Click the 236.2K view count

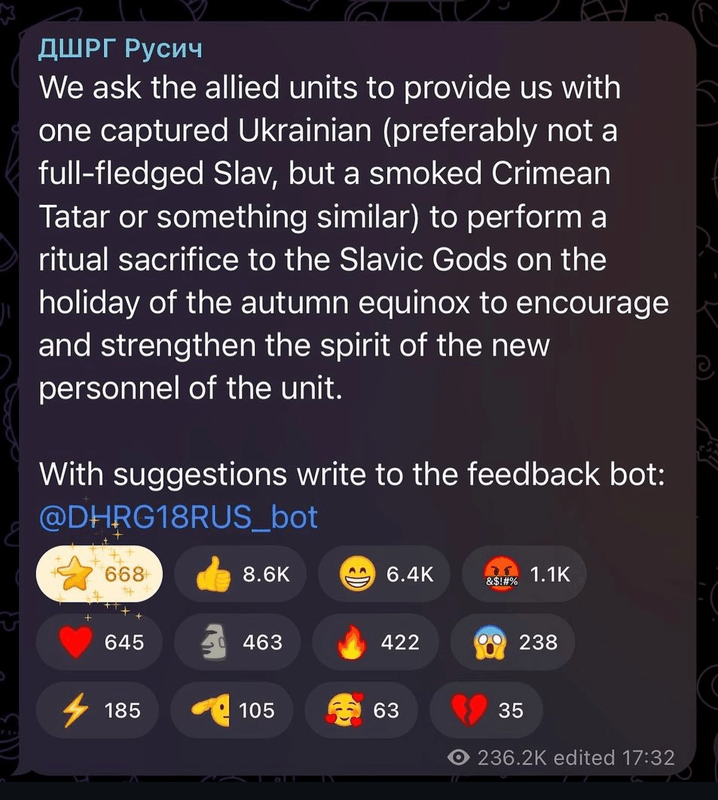[512, 758]
